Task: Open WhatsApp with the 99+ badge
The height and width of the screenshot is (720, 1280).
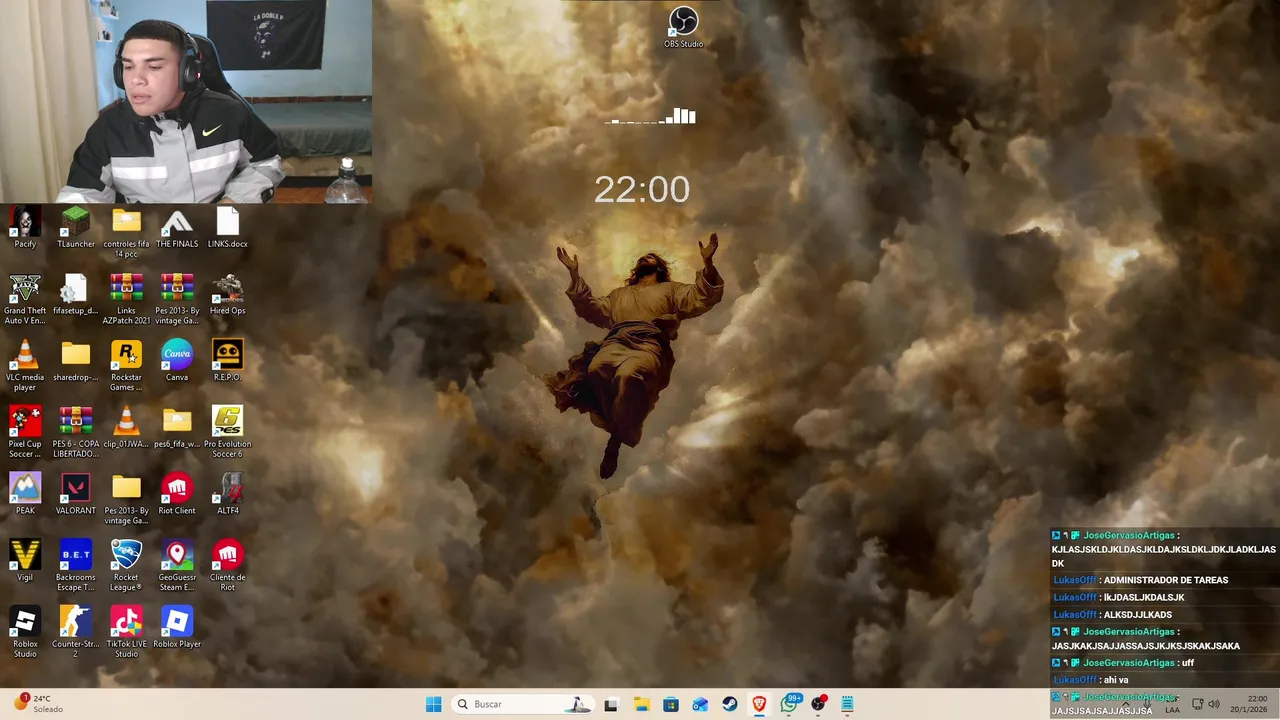Action: [789, 704]
